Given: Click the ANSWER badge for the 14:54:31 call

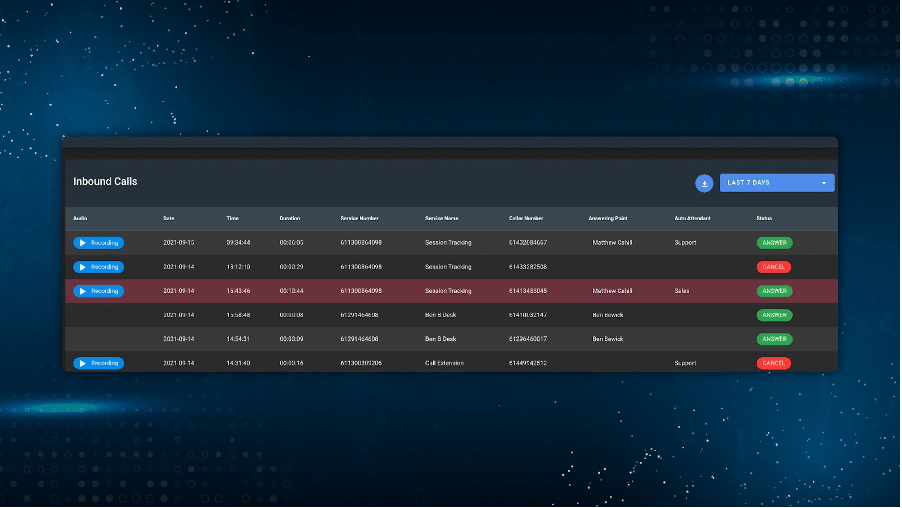Looking at the screenshot, I should click(774, 339).
